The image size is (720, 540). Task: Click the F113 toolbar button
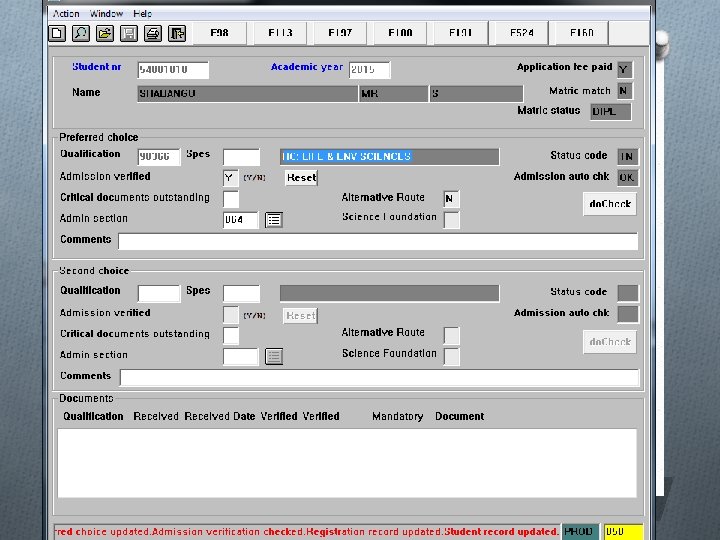[280, 33]
